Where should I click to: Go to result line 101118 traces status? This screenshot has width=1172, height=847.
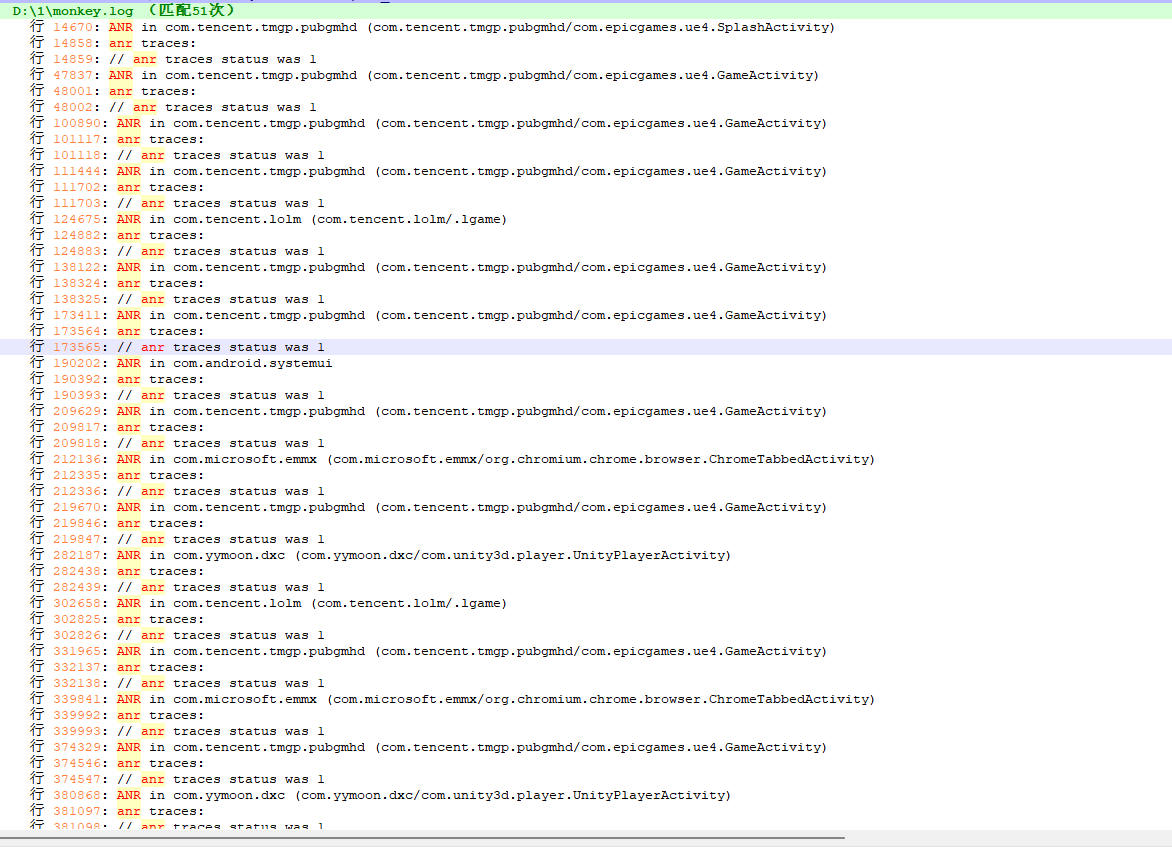point(586,155)
